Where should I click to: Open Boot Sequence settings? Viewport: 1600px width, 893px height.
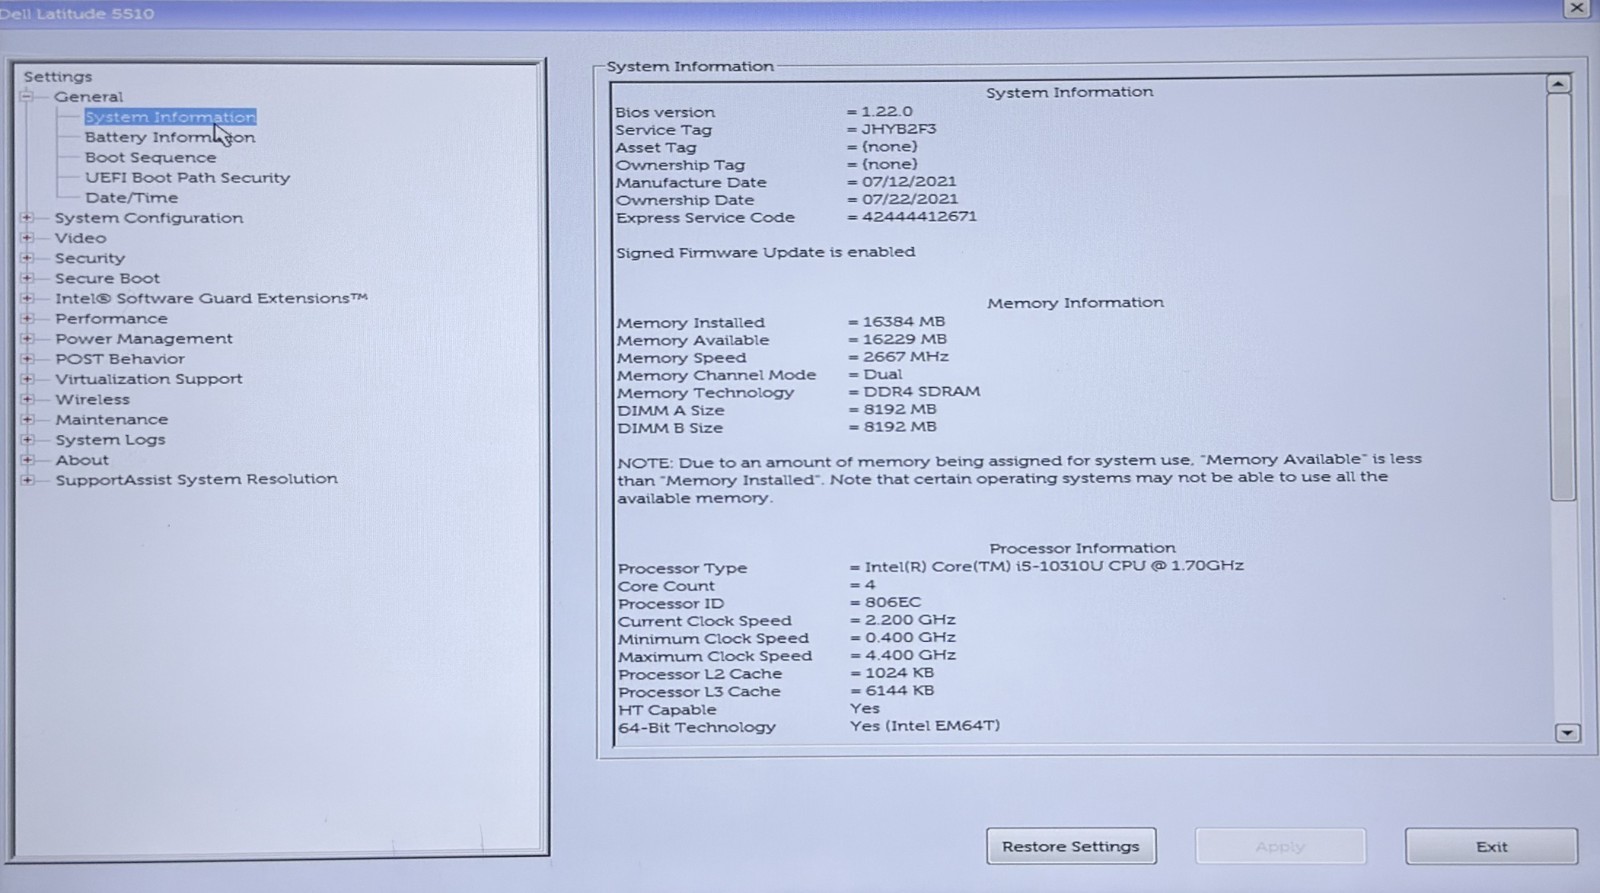pyautogui.click(x=150, y=157)
